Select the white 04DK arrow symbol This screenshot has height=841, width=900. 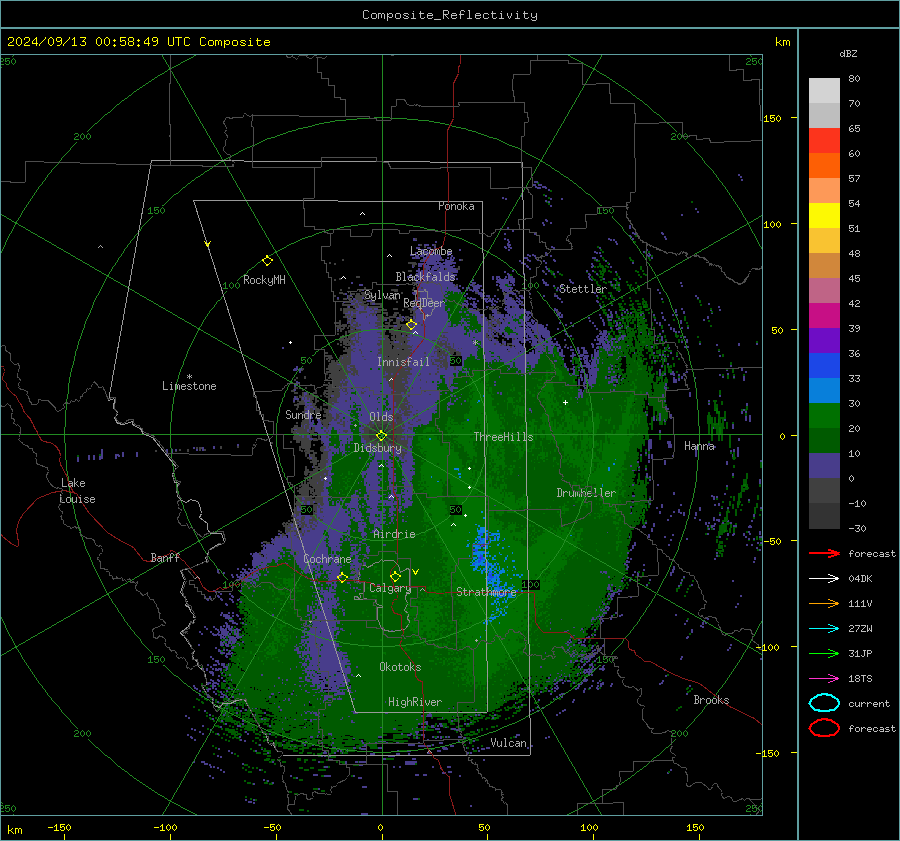[824, 579]
